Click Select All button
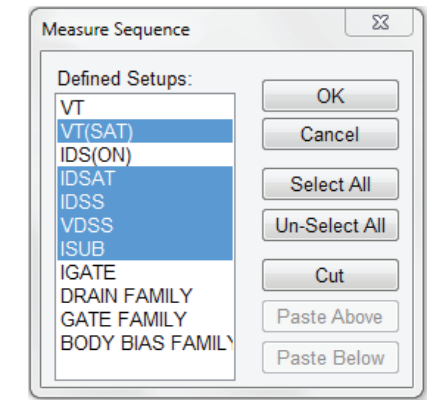 point(330,184)
